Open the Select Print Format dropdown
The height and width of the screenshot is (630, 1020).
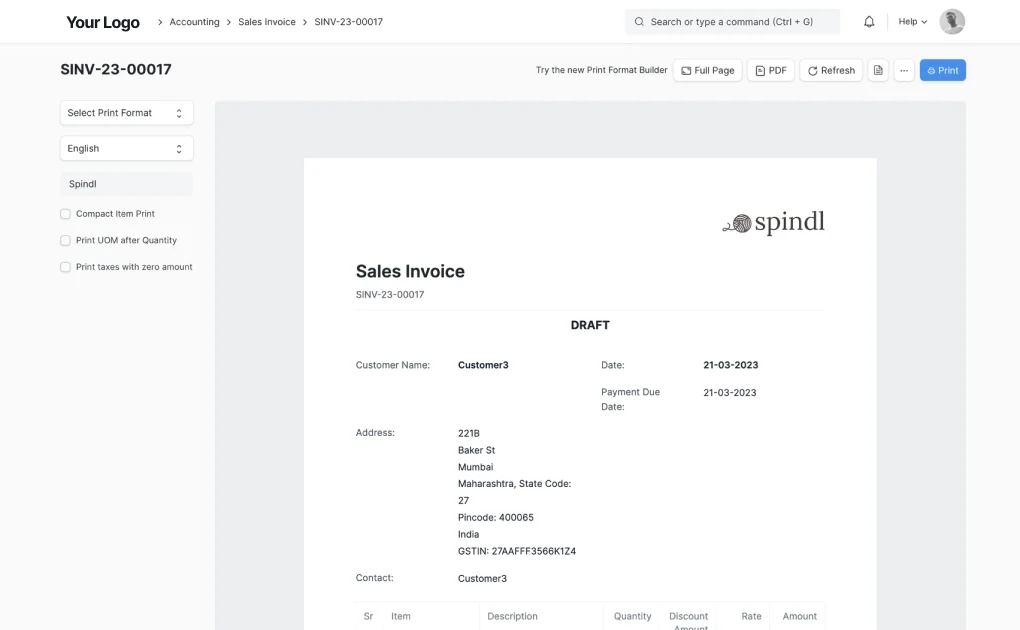pyautogui.click(x=126, y=113)
